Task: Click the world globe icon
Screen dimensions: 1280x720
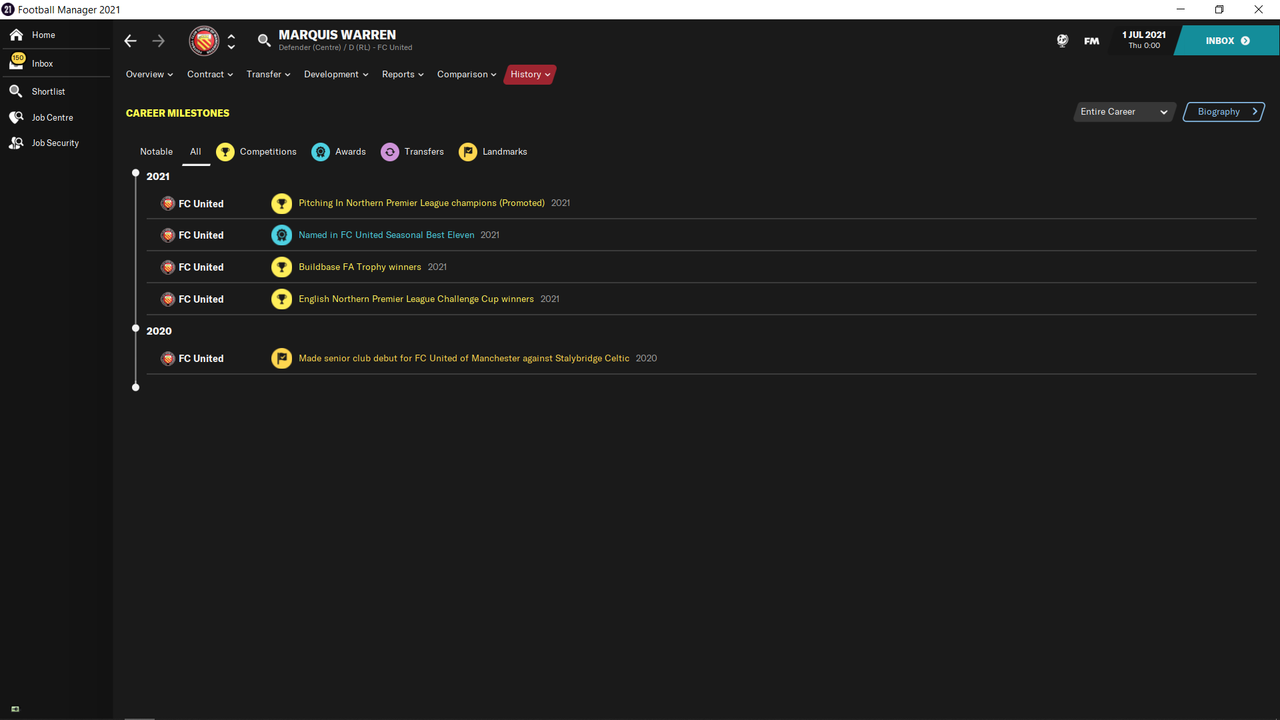Action: tap(1062, 41)
